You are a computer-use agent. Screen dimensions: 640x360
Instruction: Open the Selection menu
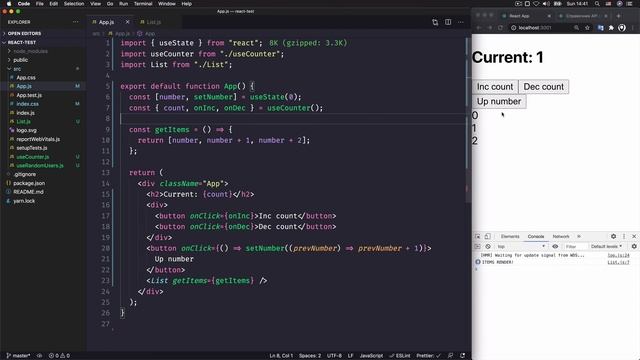(74, 4)
